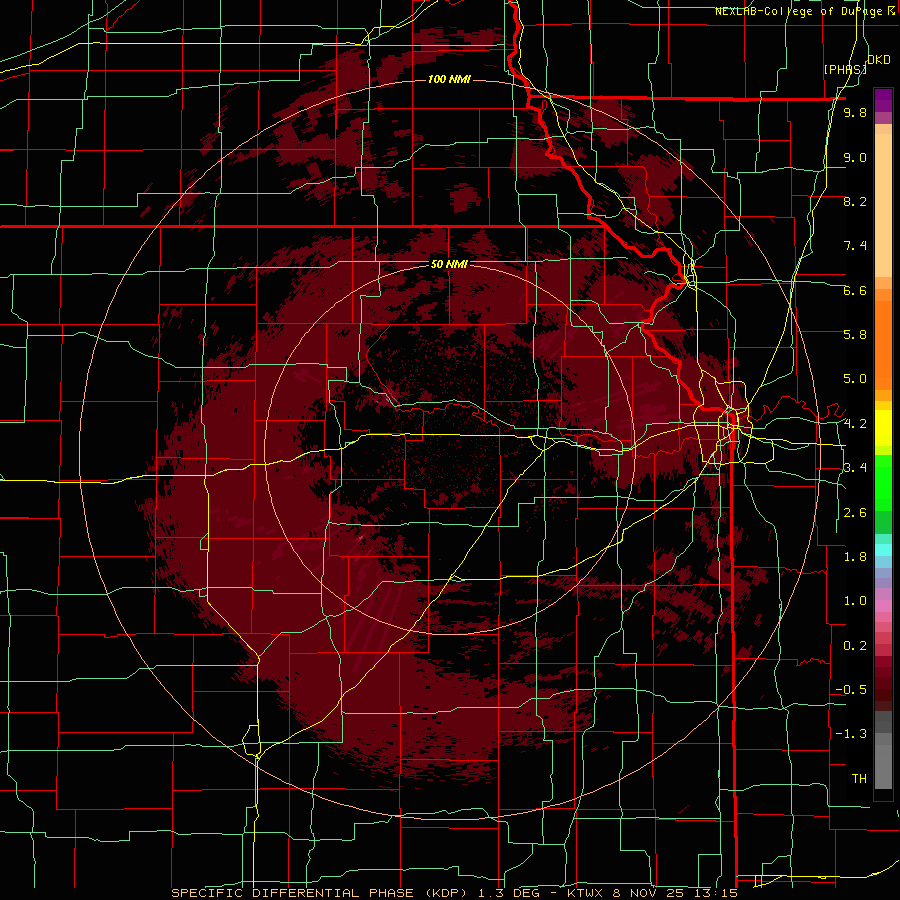Click the 0.2 scale value
Screen dimensions: 900x900
click(855, 646)
